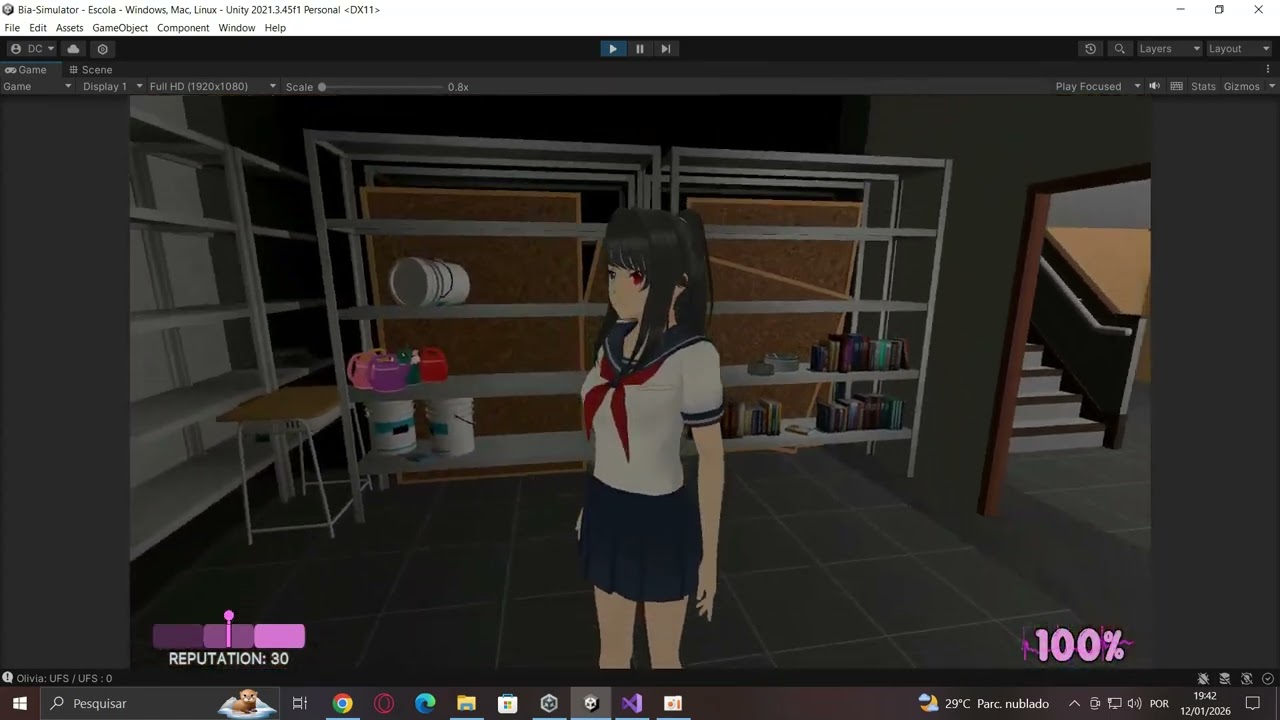The image size is (1280, 720).
Task: Open the Play Focused dropdown
Action: click(x=1098, y=87)
